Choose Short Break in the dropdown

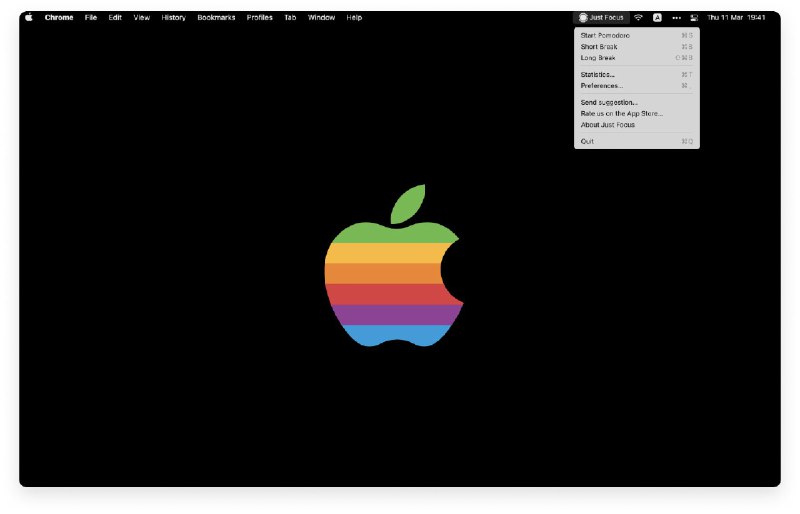click(x=599, y=47)
